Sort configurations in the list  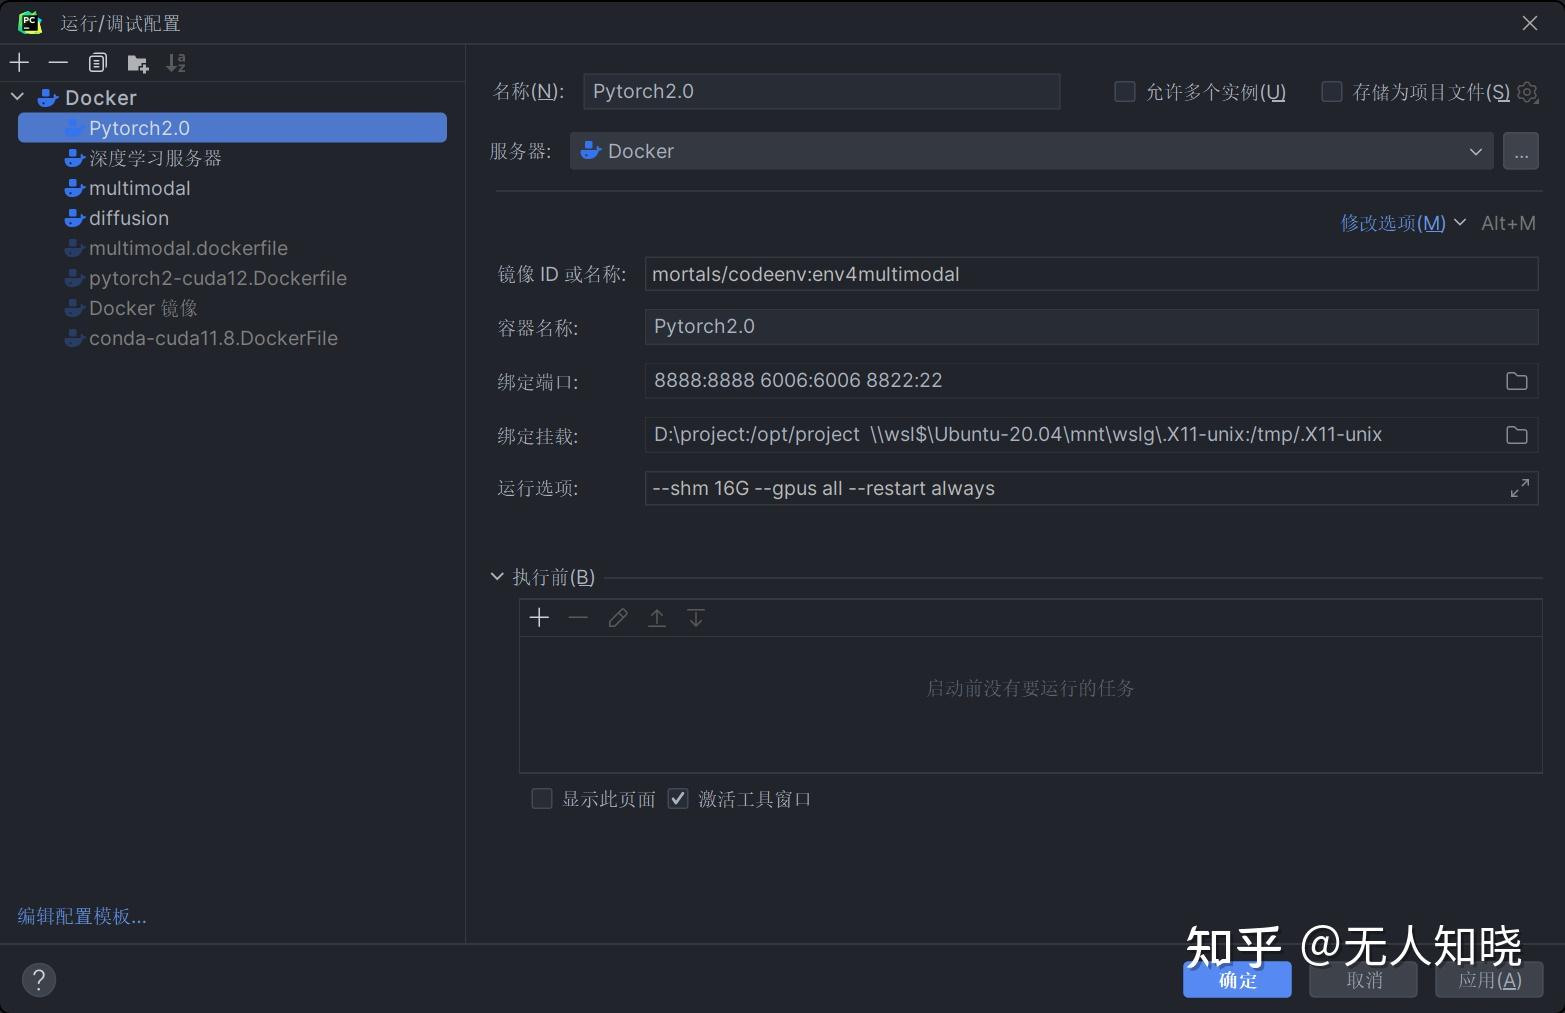pos(176,62)
